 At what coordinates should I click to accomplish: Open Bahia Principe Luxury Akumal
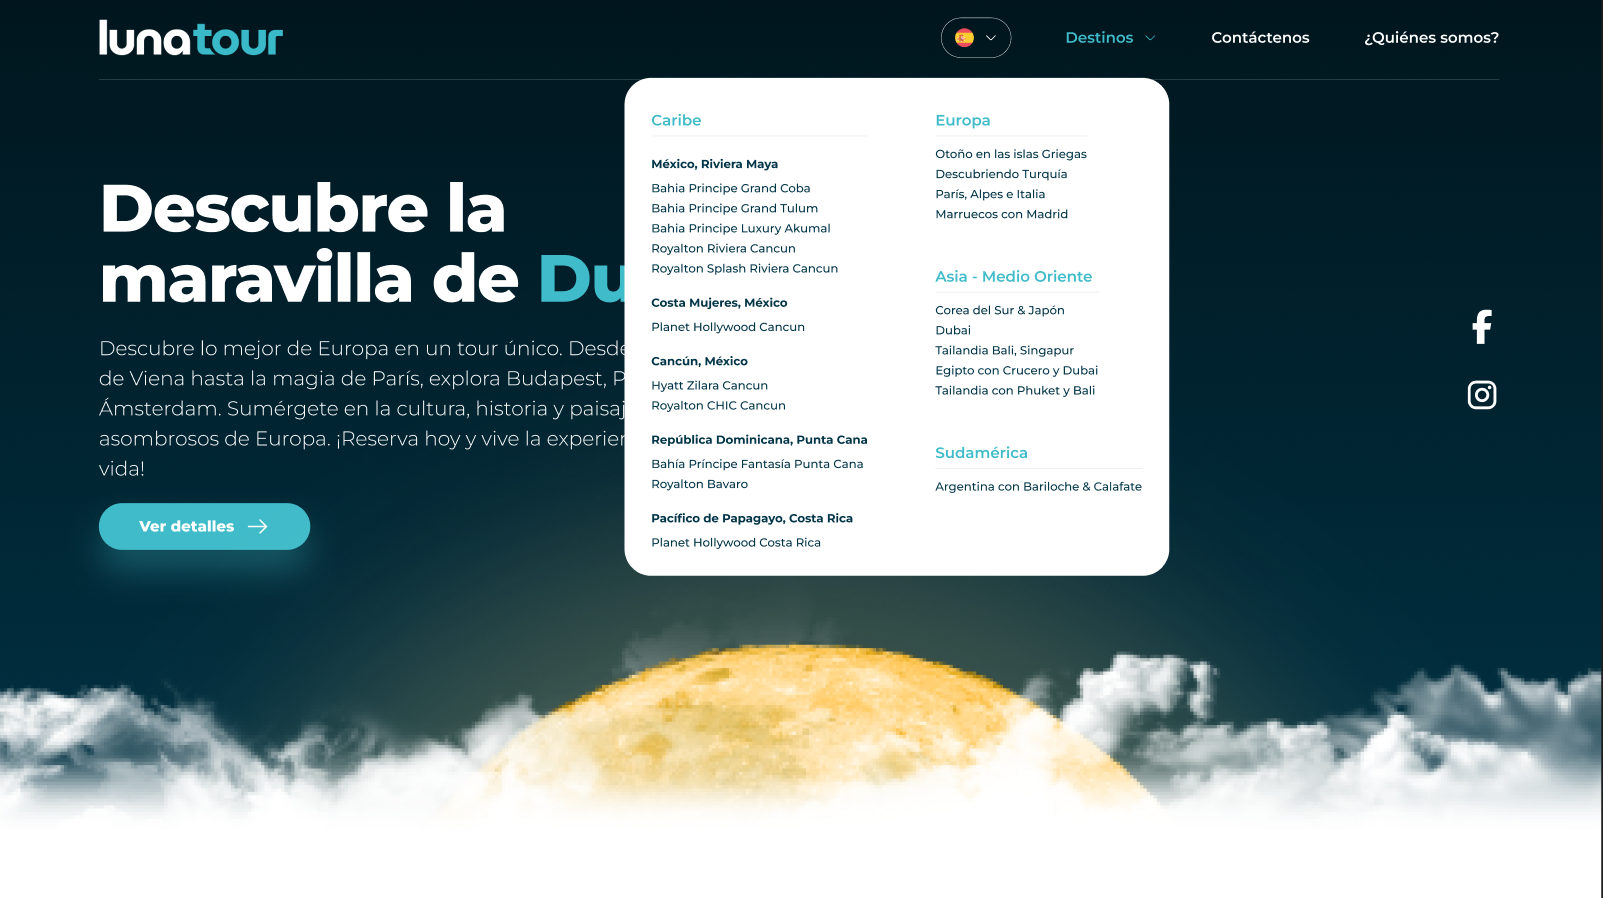click(741, 228)
